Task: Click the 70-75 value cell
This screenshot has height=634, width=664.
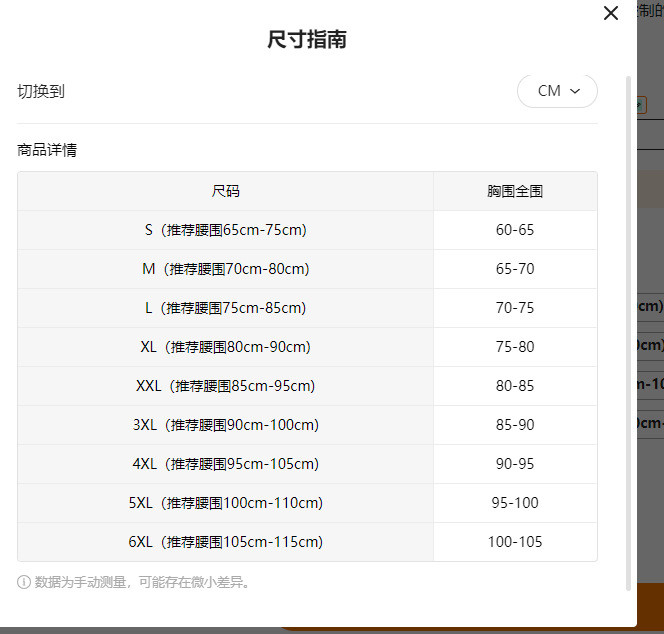Action: point(515,308)
